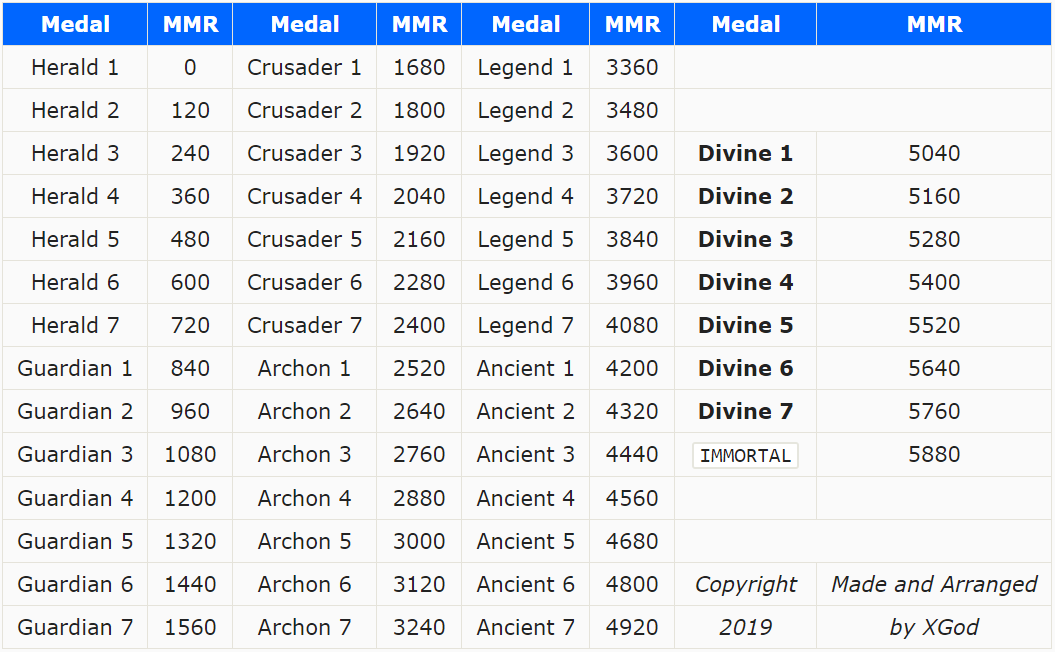Viewport: 1055px width, 652px height.
Task: Click the 4920 MMR value
Action: click(632, 627)
